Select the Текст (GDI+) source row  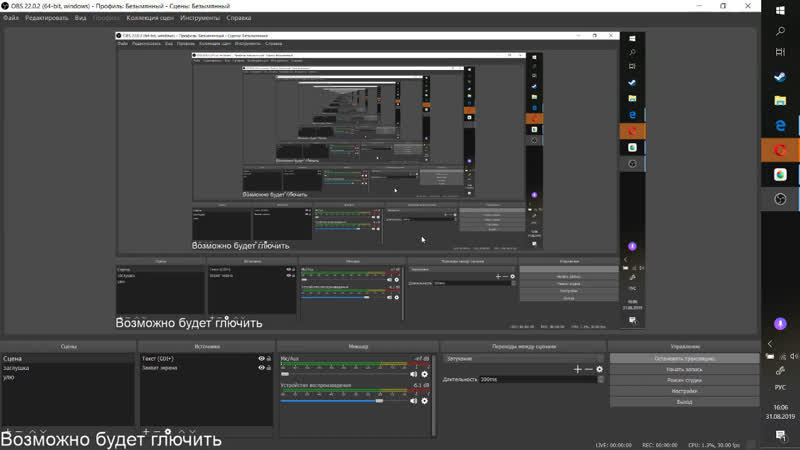click(x=206, y=359)
